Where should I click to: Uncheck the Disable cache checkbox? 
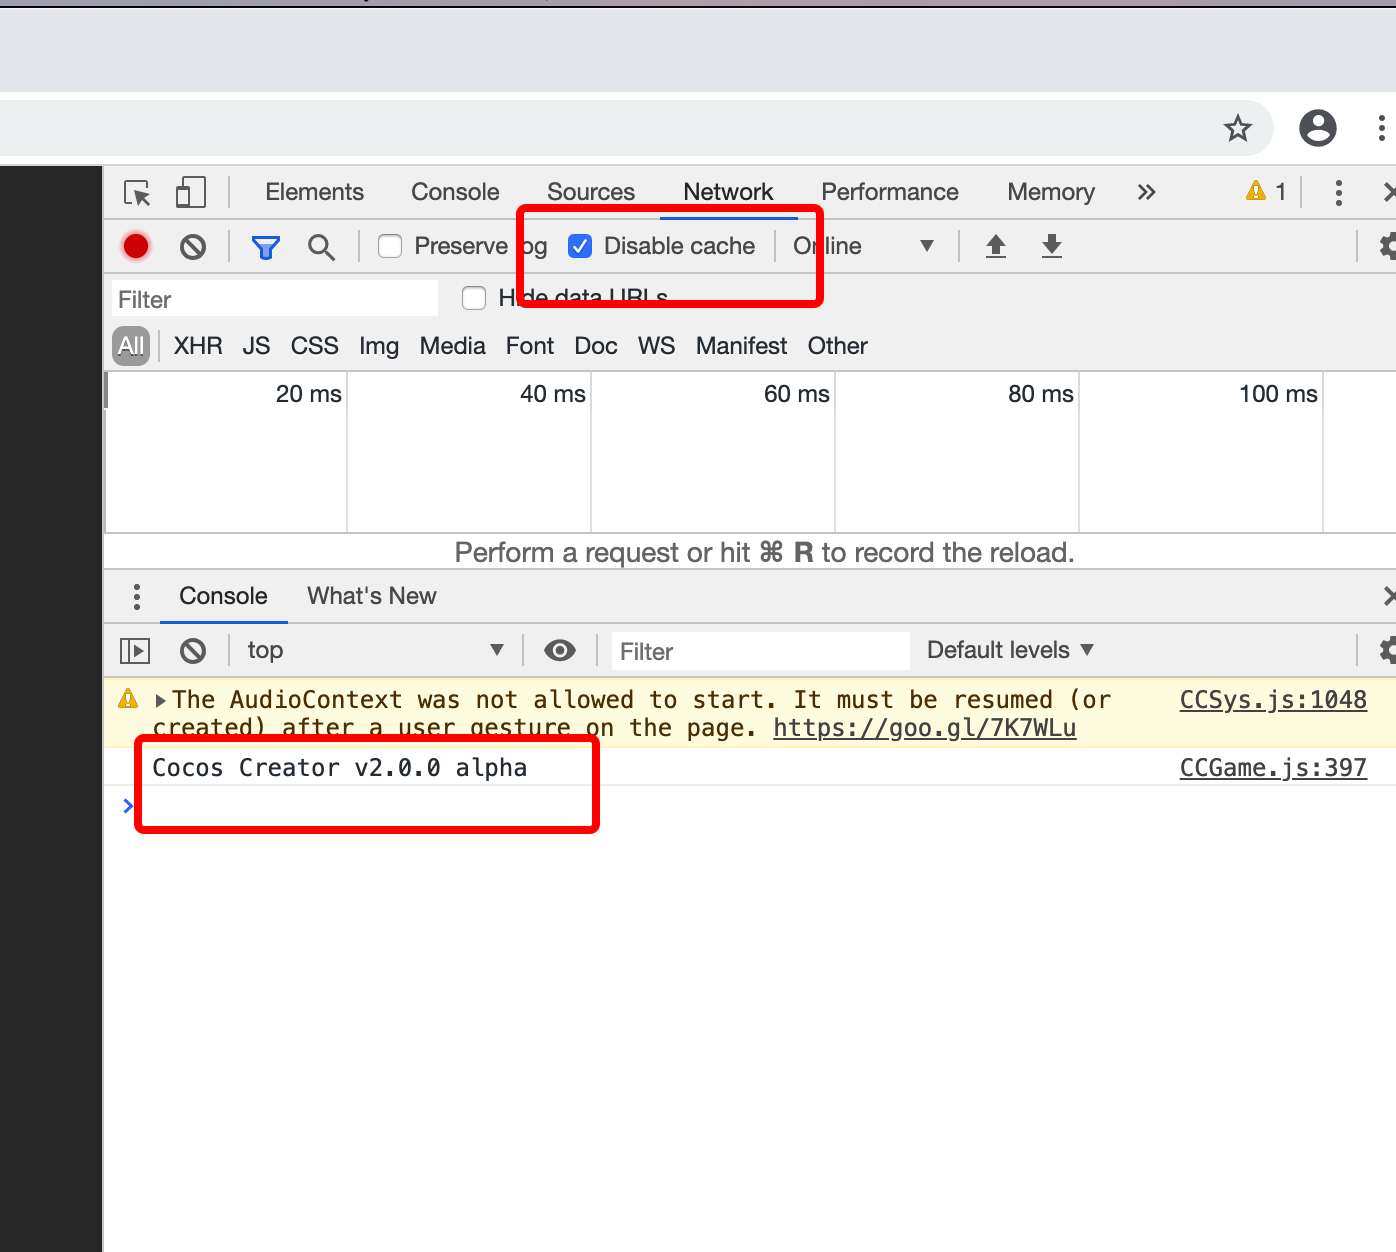point(580,246)
